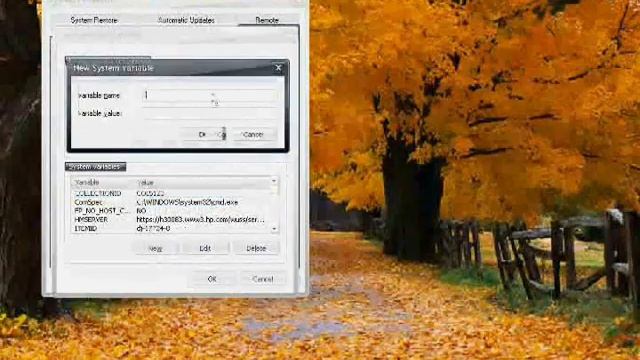This screenshot has height=360, width=640.
Task: Confirm the New System Variable dialog with OK
Action: click(x=203, y=134)
